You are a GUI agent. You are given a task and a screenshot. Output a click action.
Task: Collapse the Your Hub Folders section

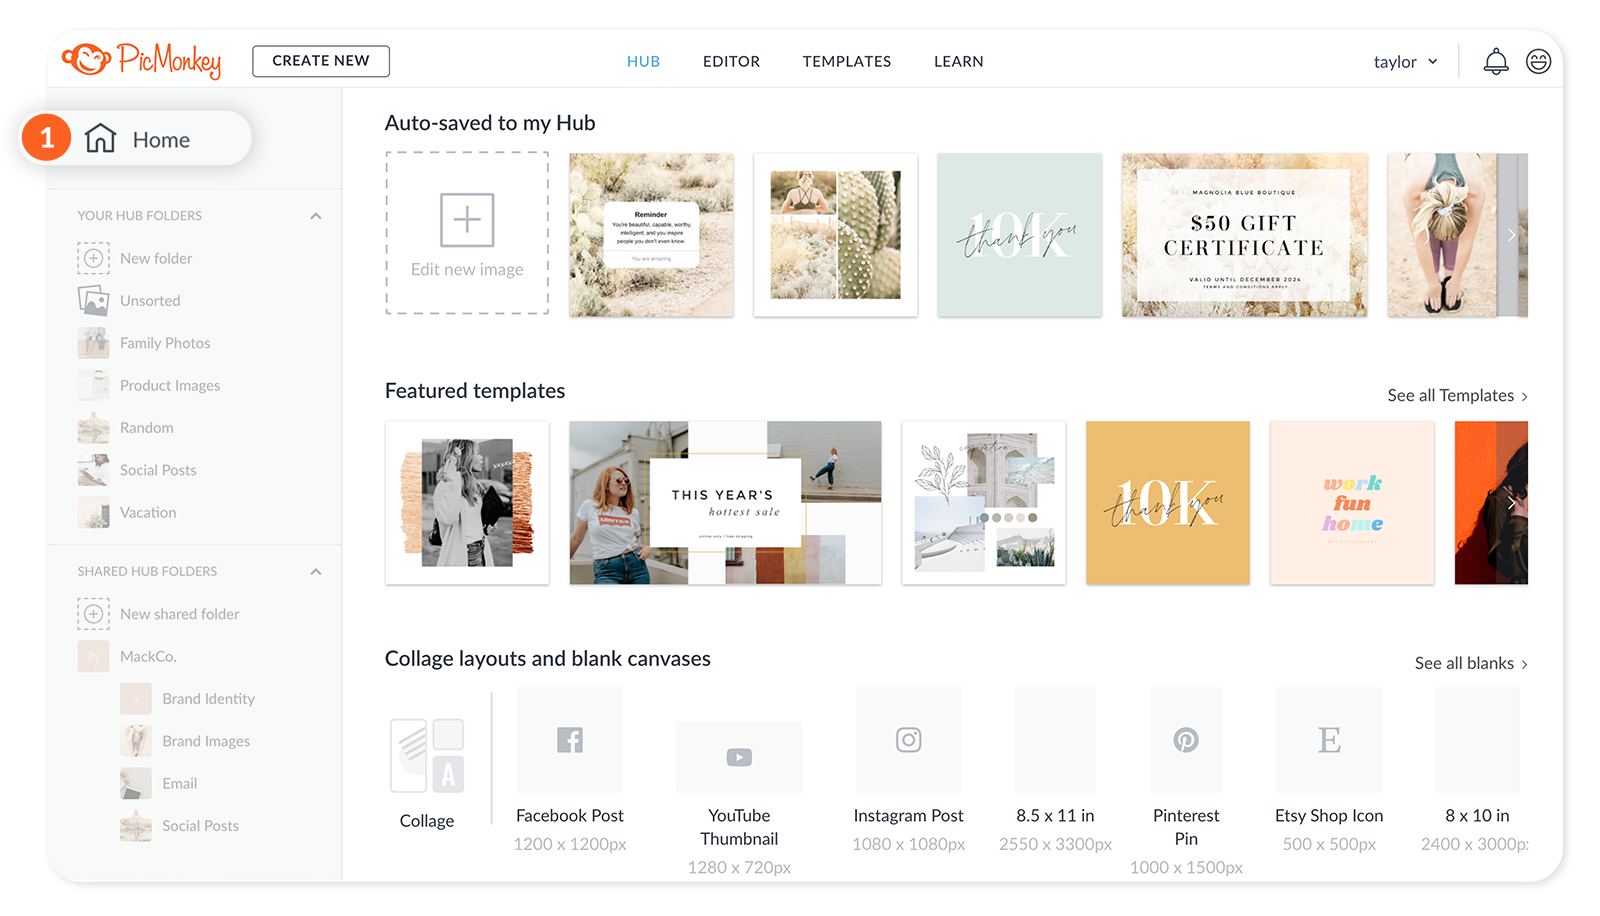click(316, 216)
